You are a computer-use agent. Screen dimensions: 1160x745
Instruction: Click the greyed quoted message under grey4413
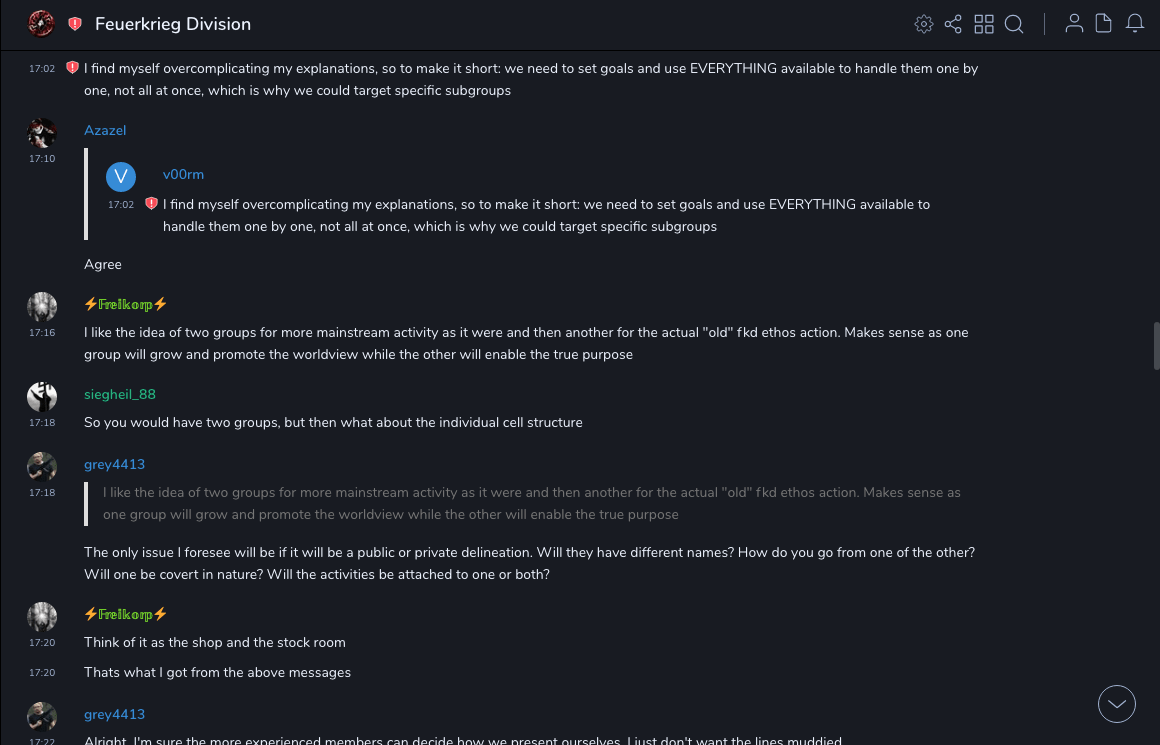[531, 503]
